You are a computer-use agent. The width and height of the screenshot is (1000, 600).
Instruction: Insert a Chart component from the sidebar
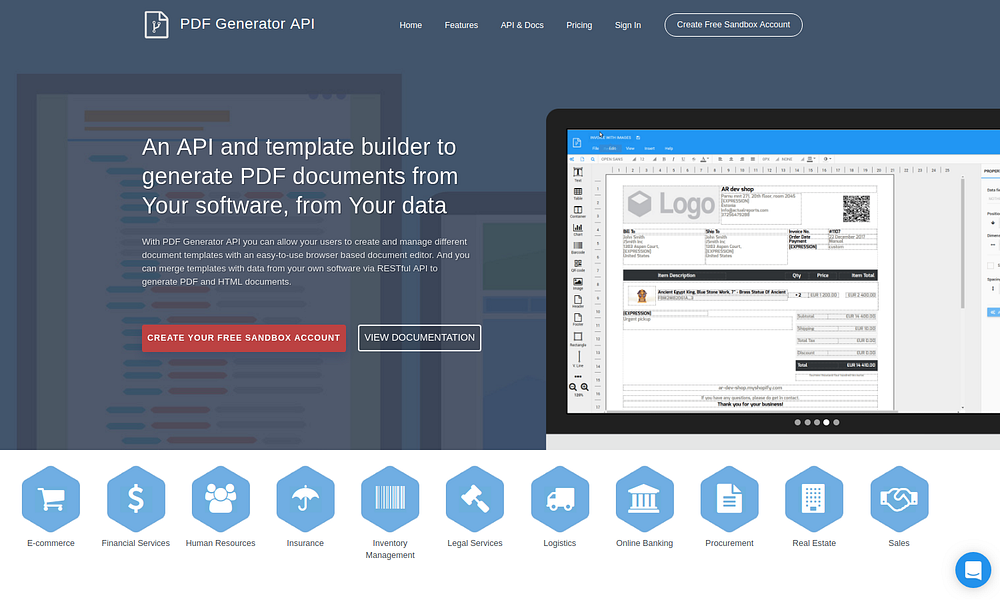point(578,229)
